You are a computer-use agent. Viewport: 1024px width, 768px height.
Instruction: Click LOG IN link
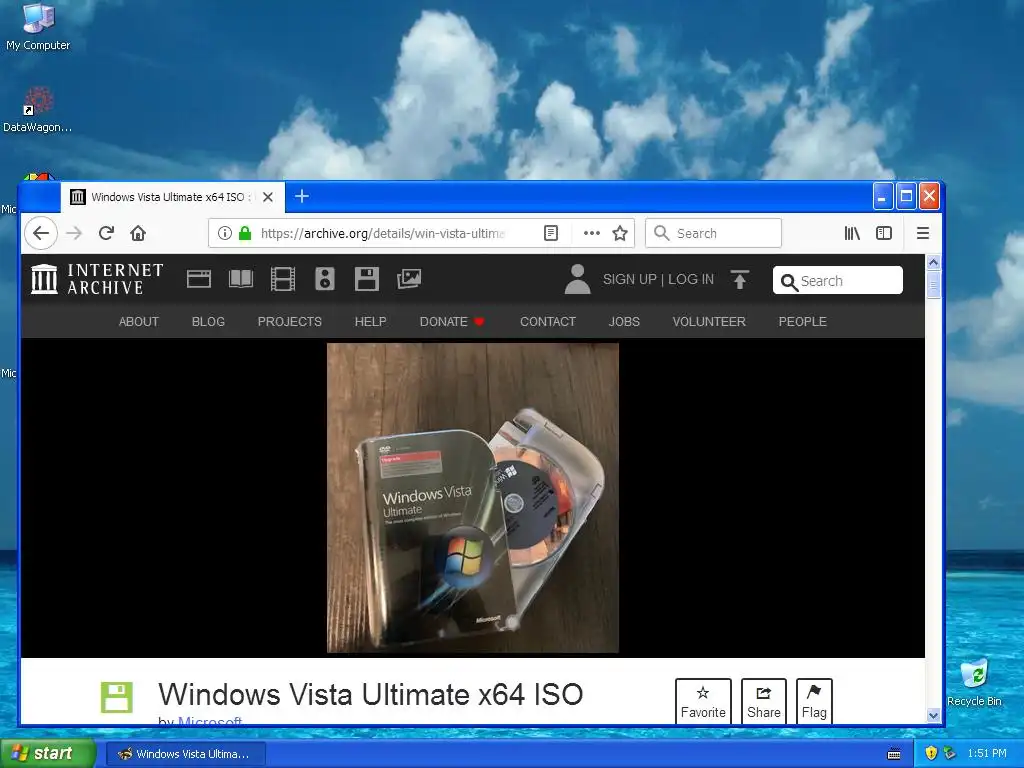pos(691,280)
